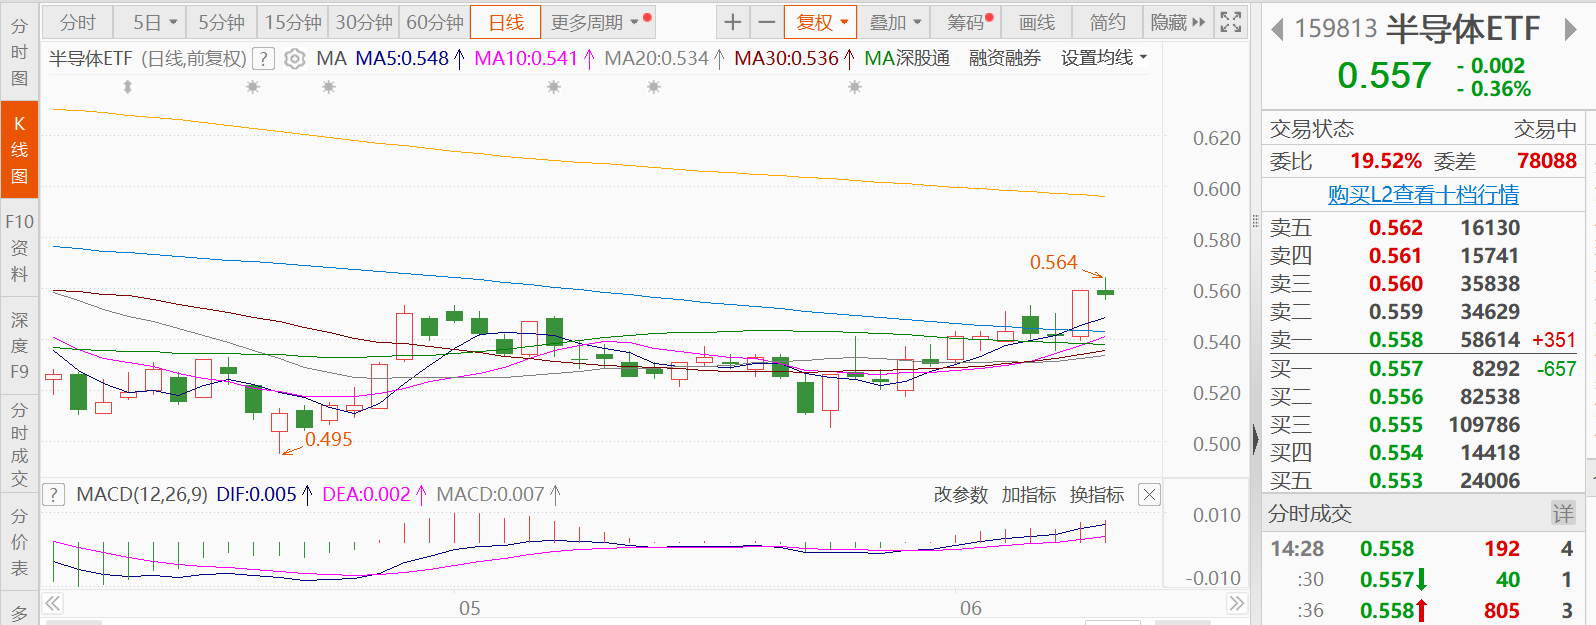Screen dimensions: 1596x625
Task: Click the first event marker above chart
Action: coord(127,88)
